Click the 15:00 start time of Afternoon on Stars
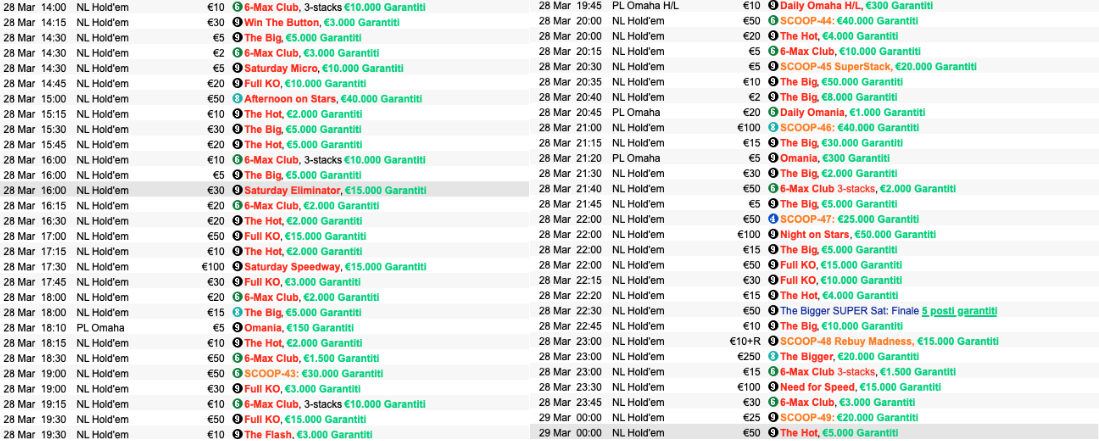Screen dimensions: 1099x441 click(54, 99)
